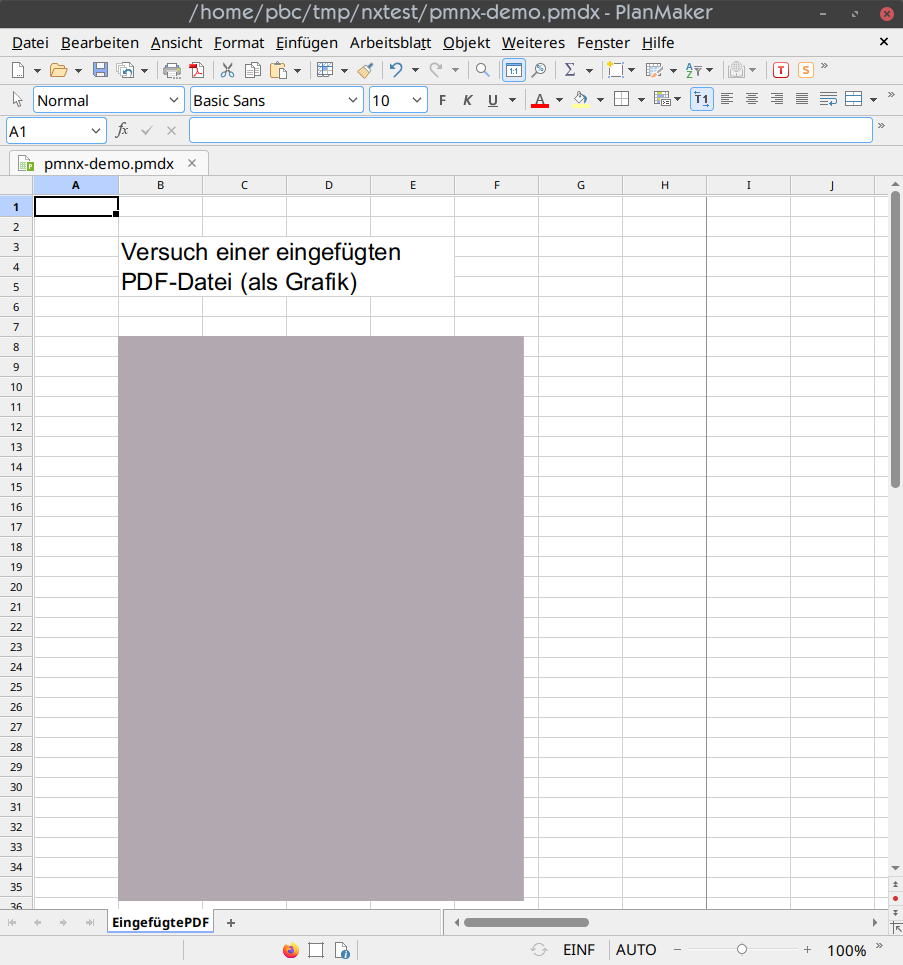Click the merge cells icon

pyautogui.click(x=853, y=99)
